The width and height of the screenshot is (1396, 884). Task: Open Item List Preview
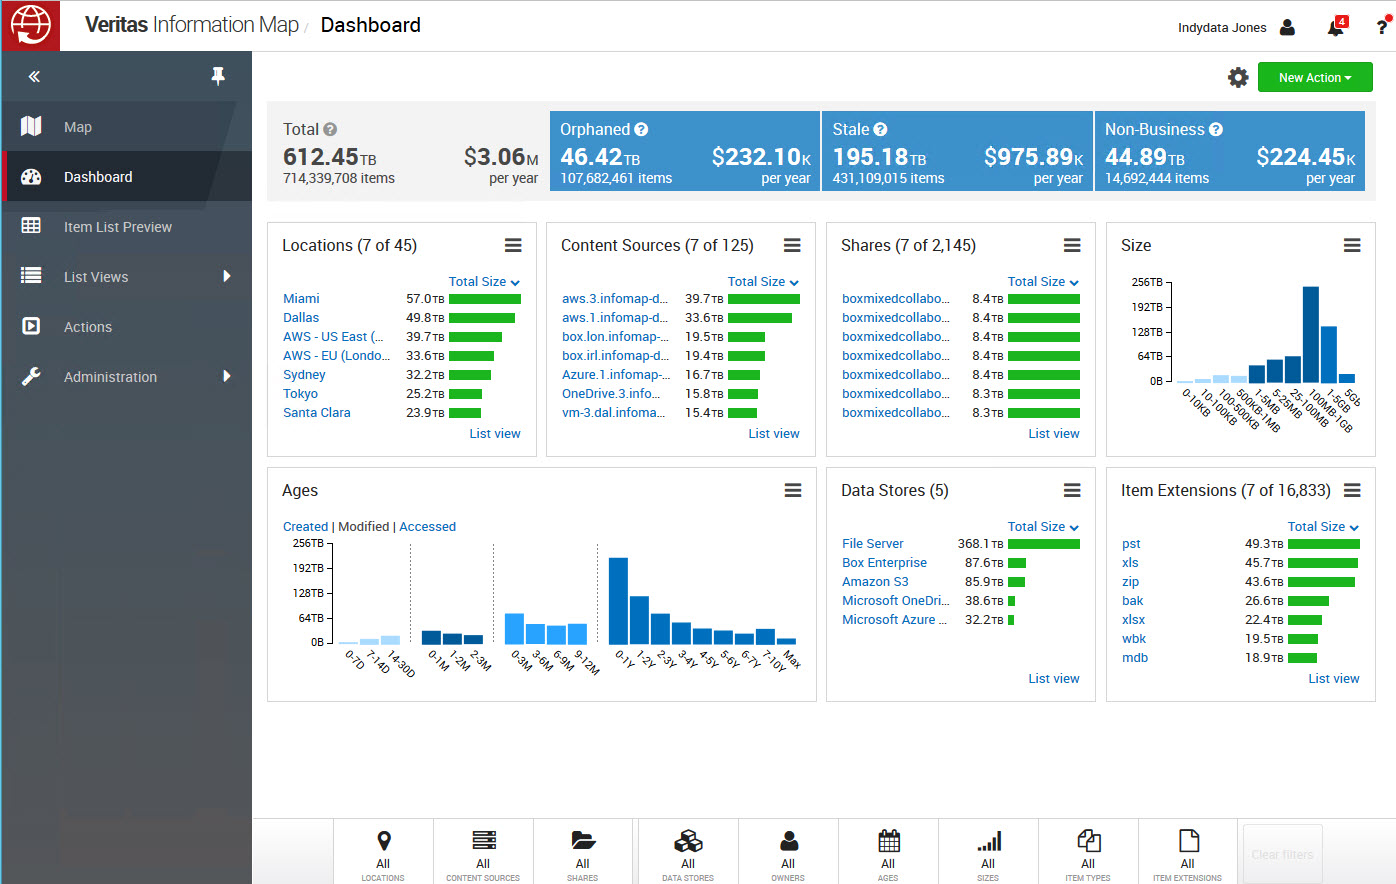coord(118,227)
